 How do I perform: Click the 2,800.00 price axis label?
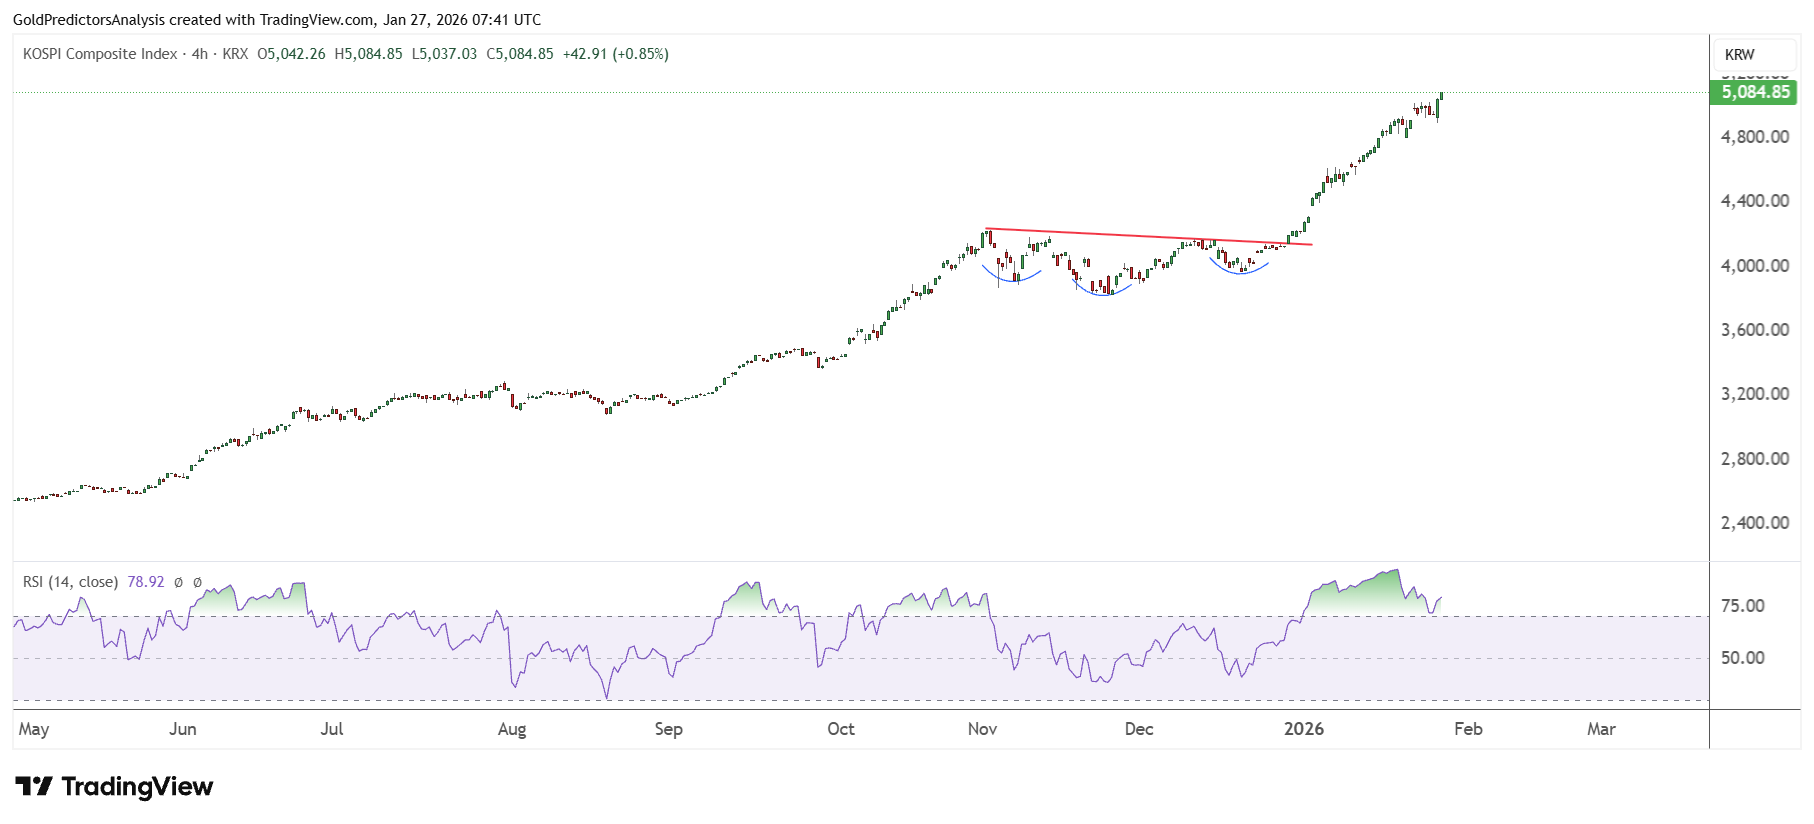point(1755,459)
